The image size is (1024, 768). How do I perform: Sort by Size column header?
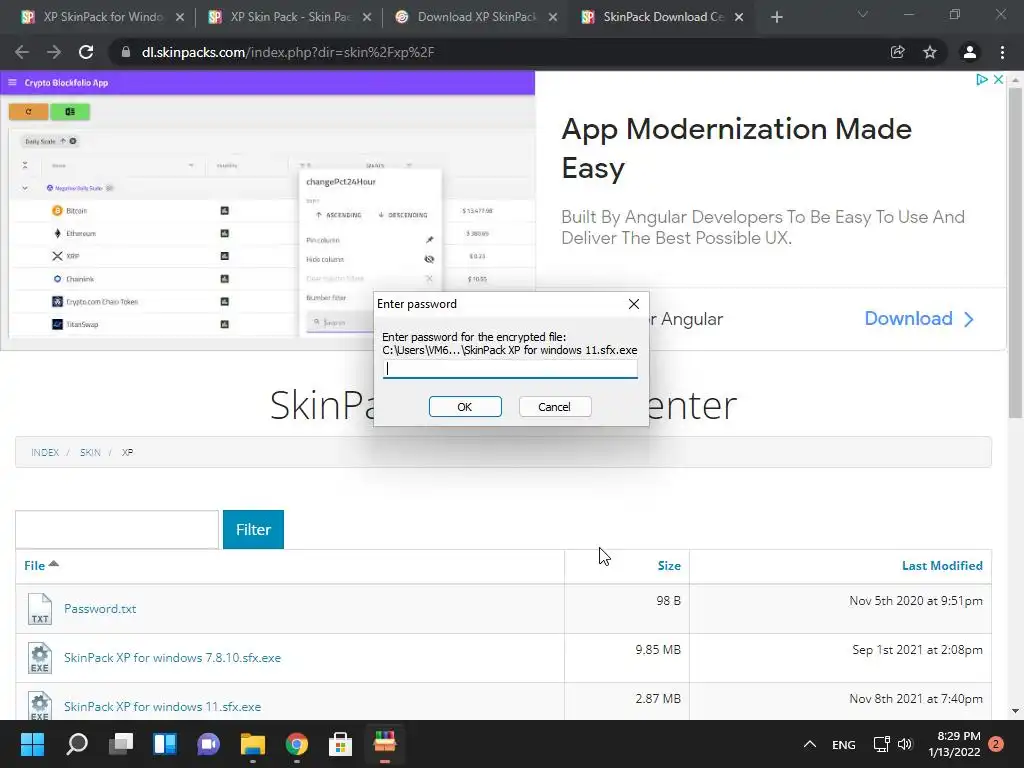coord(669,566)
